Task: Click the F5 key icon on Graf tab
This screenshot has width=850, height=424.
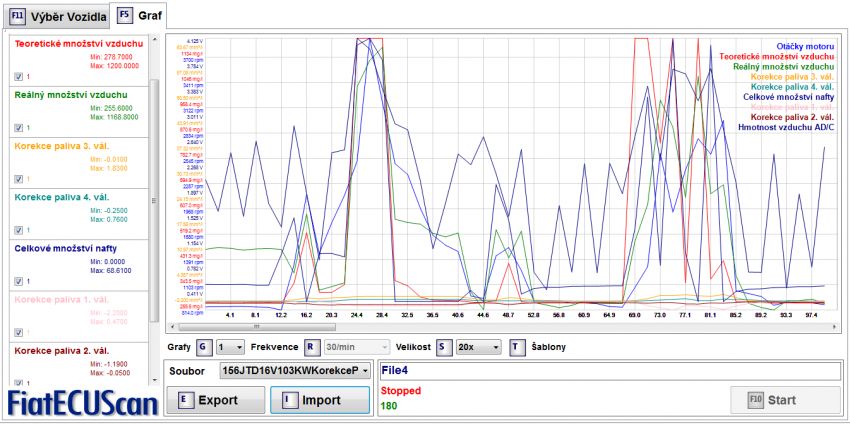Action: pos(125,15)
